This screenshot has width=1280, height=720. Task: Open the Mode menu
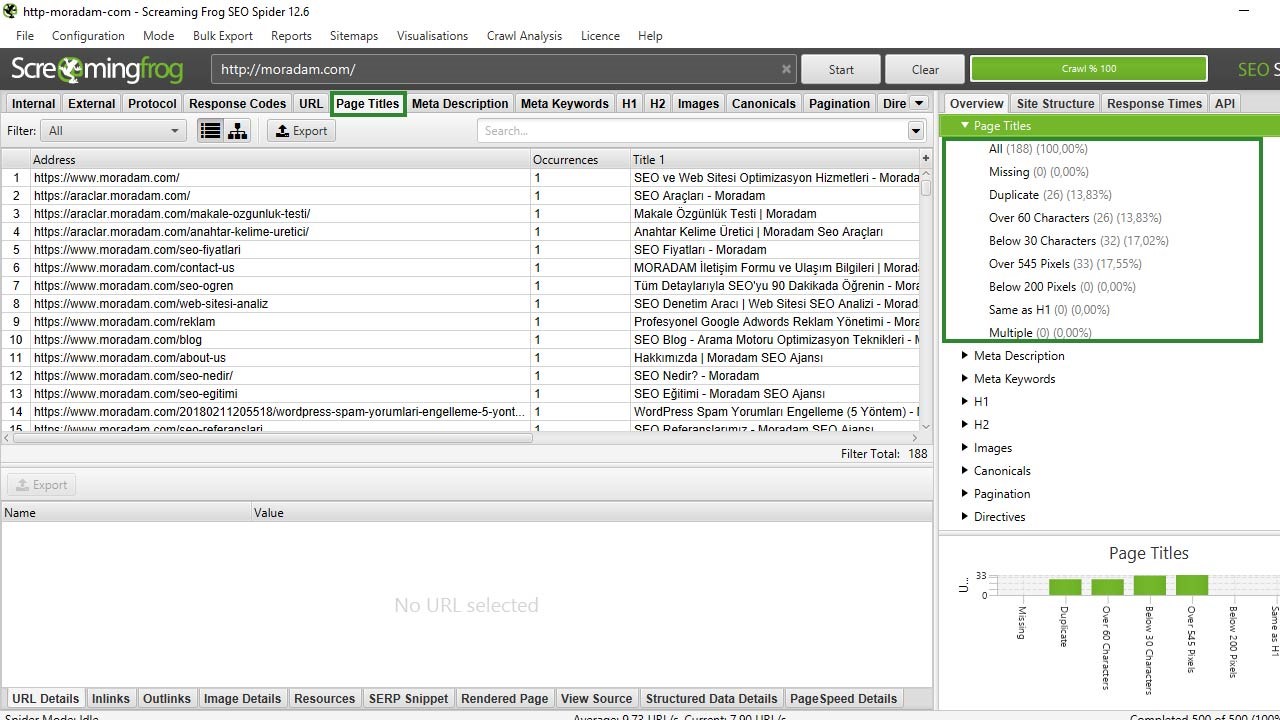(158, 35)
